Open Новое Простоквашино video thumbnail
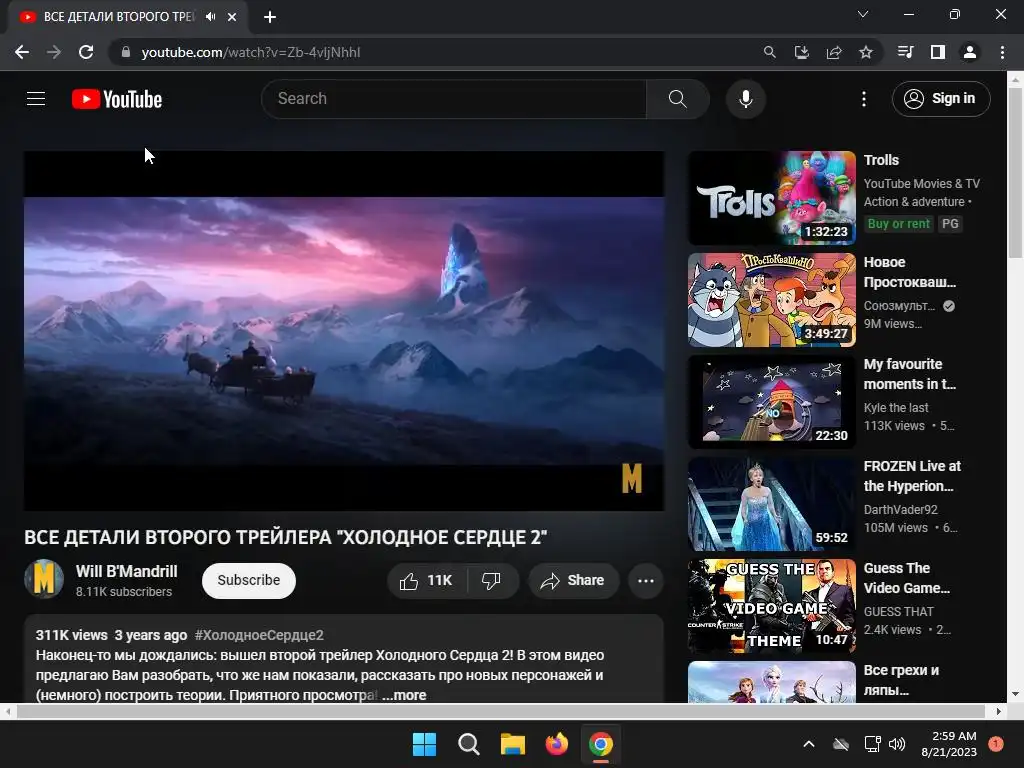 (x=772, y=300)
